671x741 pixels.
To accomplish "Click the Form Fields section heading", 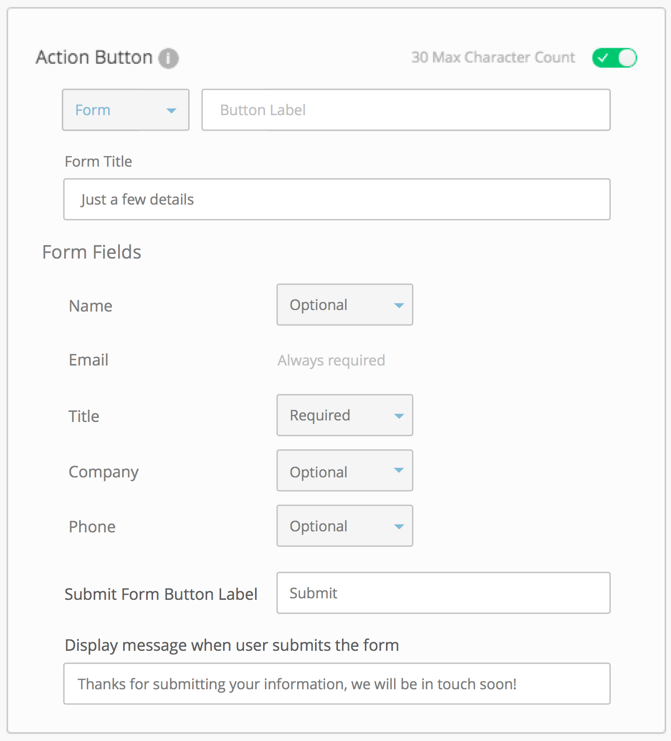I will pos(92,252).
